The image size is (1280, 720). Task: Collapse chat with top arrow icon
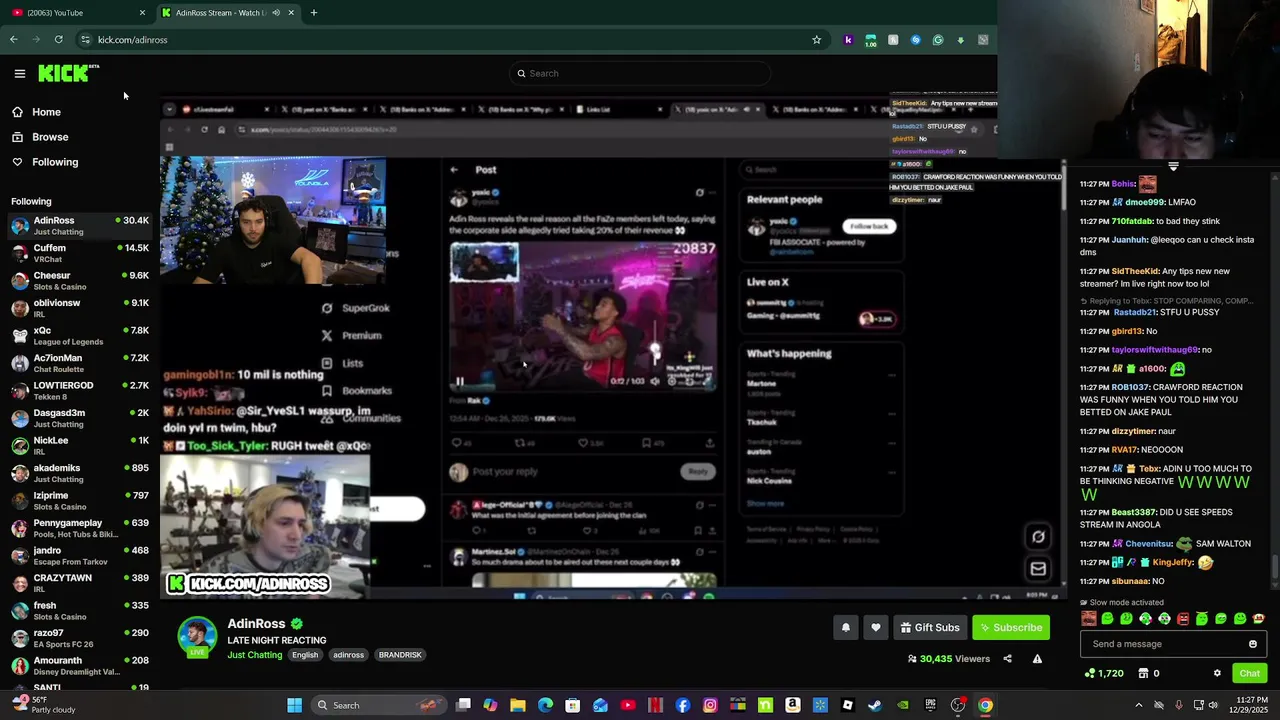coord(1173,167)
